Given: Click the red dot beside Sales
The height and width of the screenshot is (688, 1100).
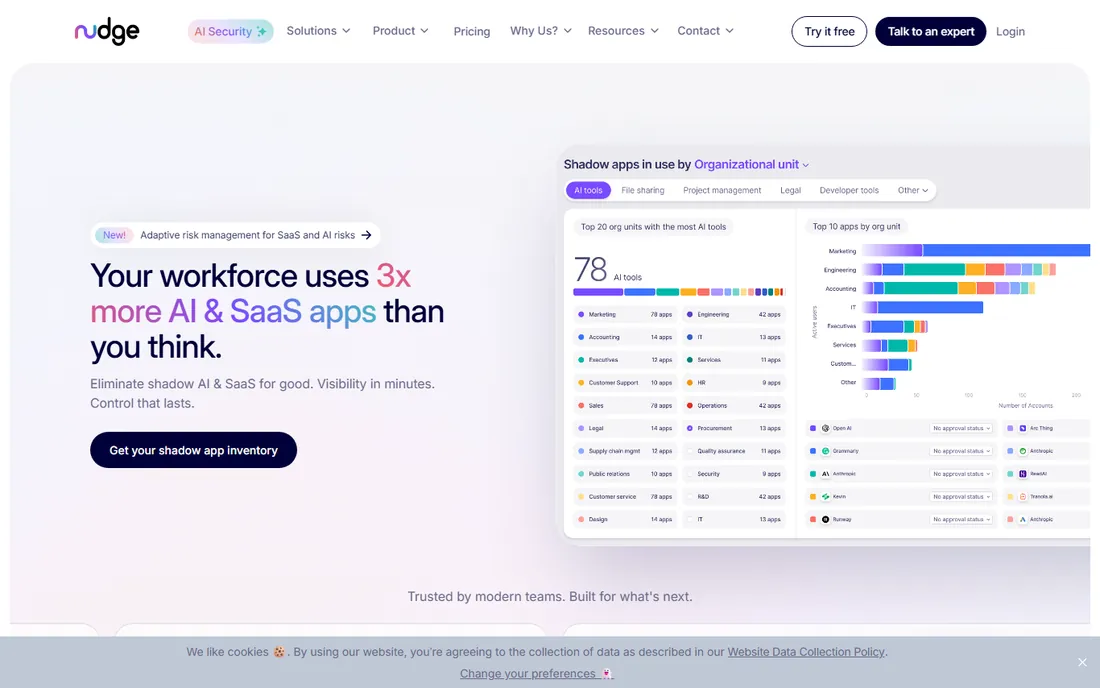Looking at the screenshot, I should pos(581,405).
